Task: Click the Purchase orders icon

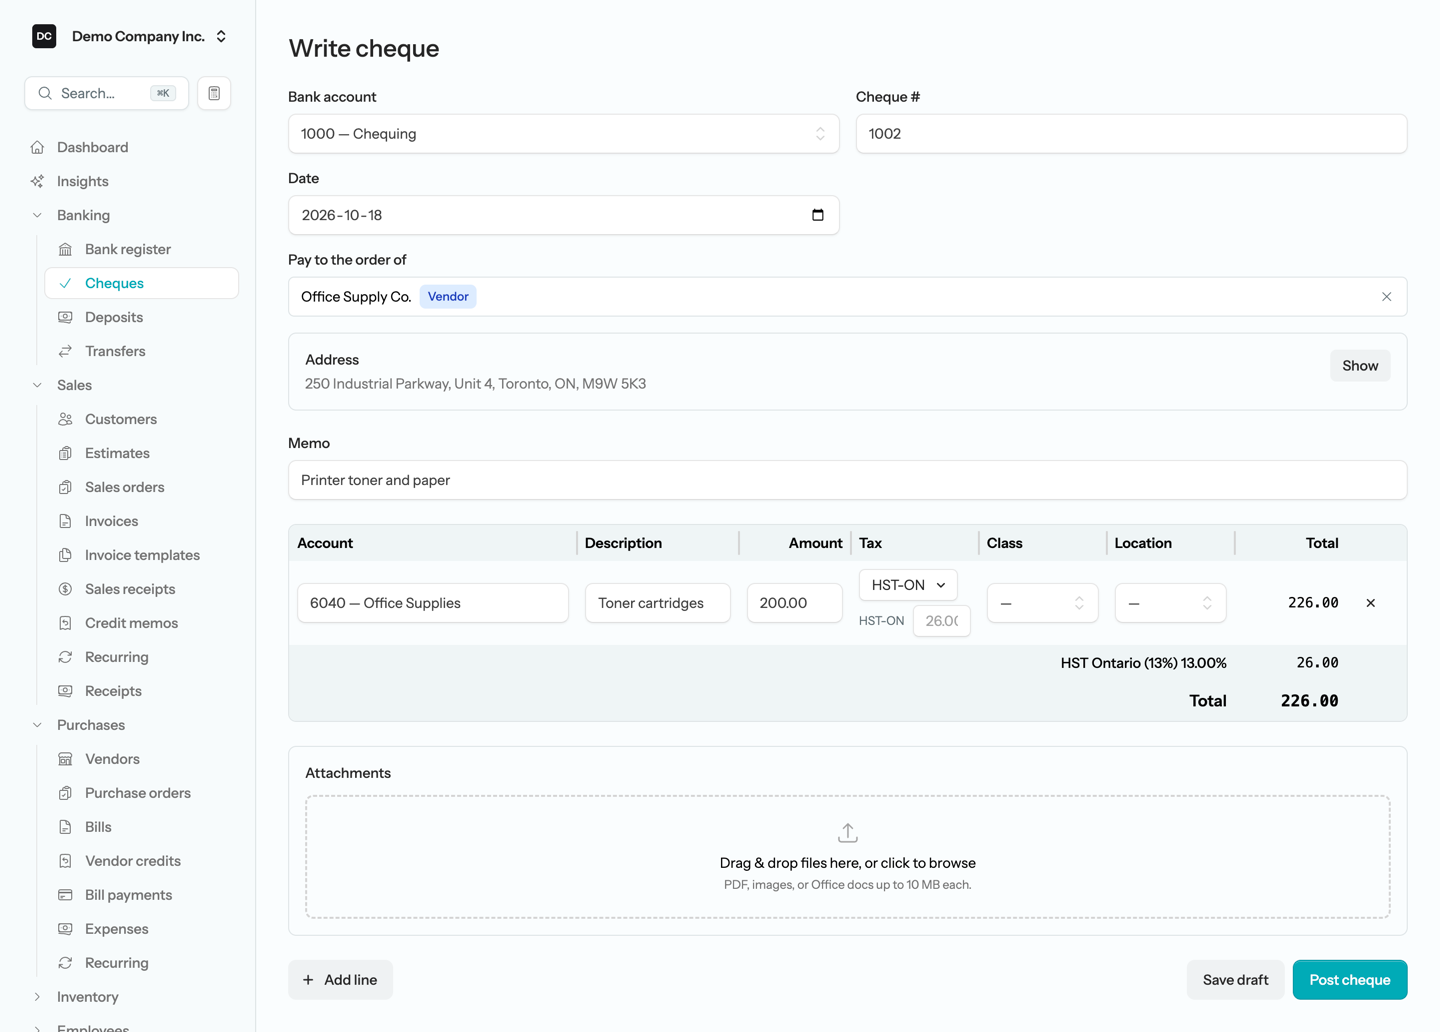Action: pos(65,793)
